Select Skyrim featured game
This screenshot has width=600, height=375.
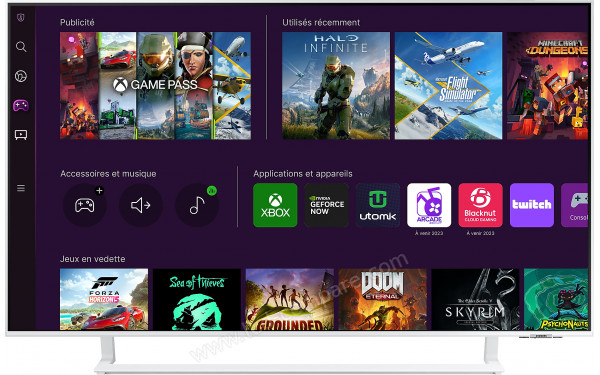tap(475, 299)
